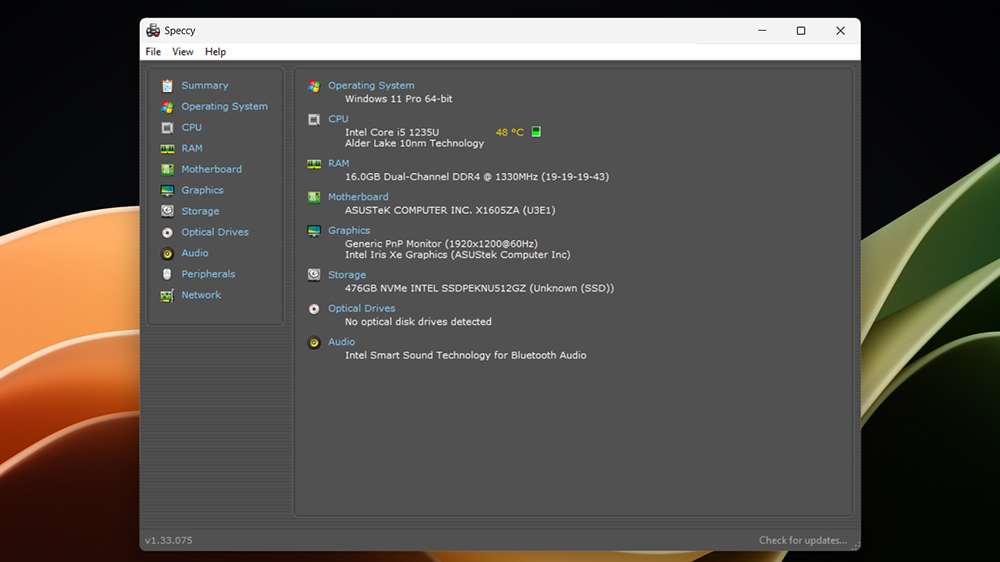Image resolution: width=1000 pixels, height=562 pixels.
Task: Click the Storage drive icon in sidebar
Action: click(167, 211)
